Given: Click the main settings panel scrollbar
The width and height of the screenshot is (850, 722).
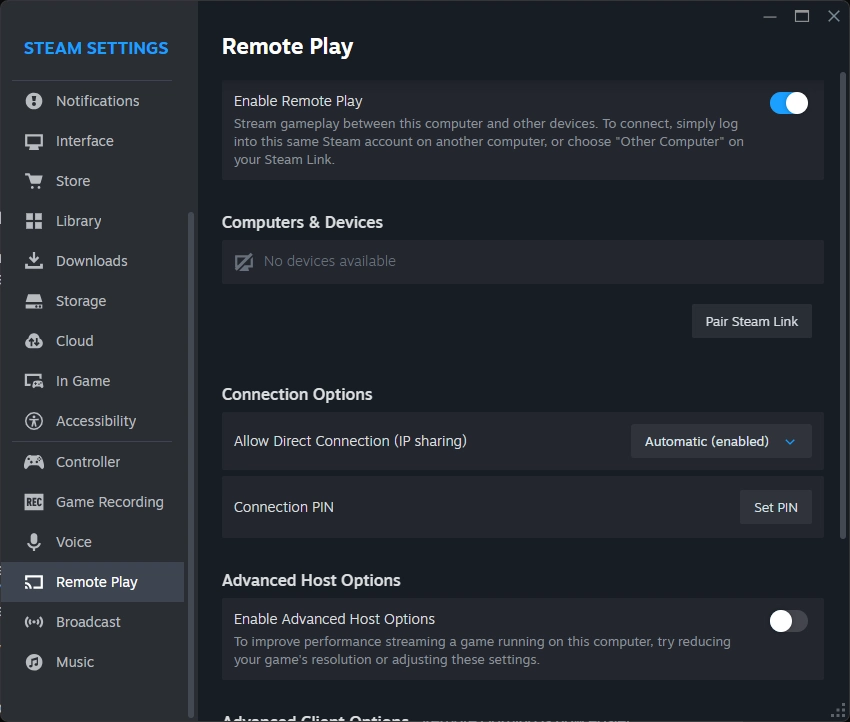Looking at the screenshot, I should [x=842, y=305].
